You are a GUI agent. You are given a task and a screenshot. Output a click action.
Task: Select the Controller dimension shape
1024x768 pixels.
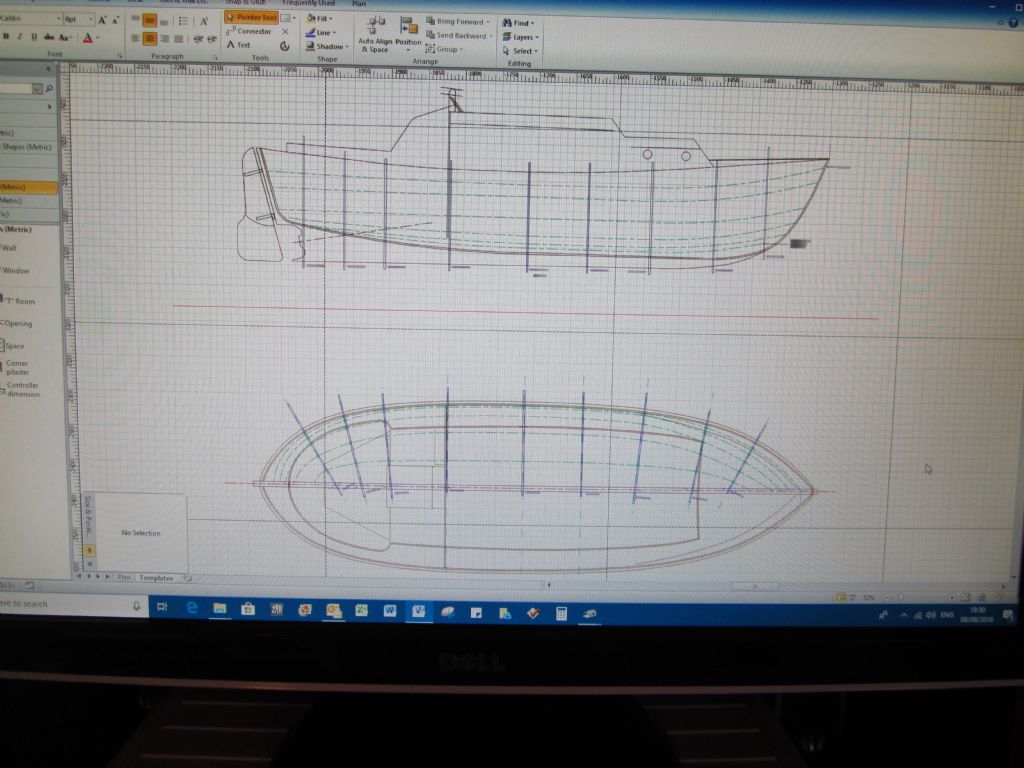(x=21, y=390)
